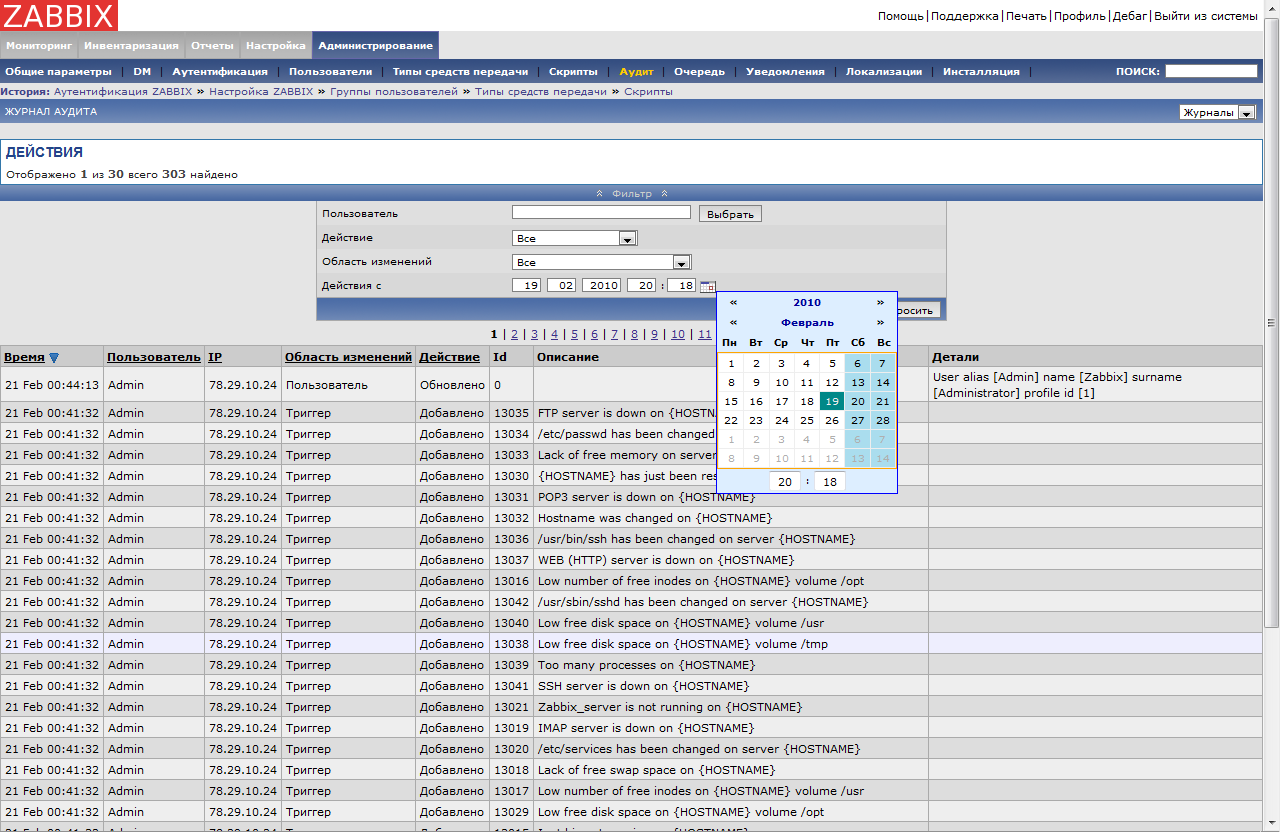This screenshot has height=832, width=1280.
Task: Open history link Группы пользователей
Action: coord(394,91)
